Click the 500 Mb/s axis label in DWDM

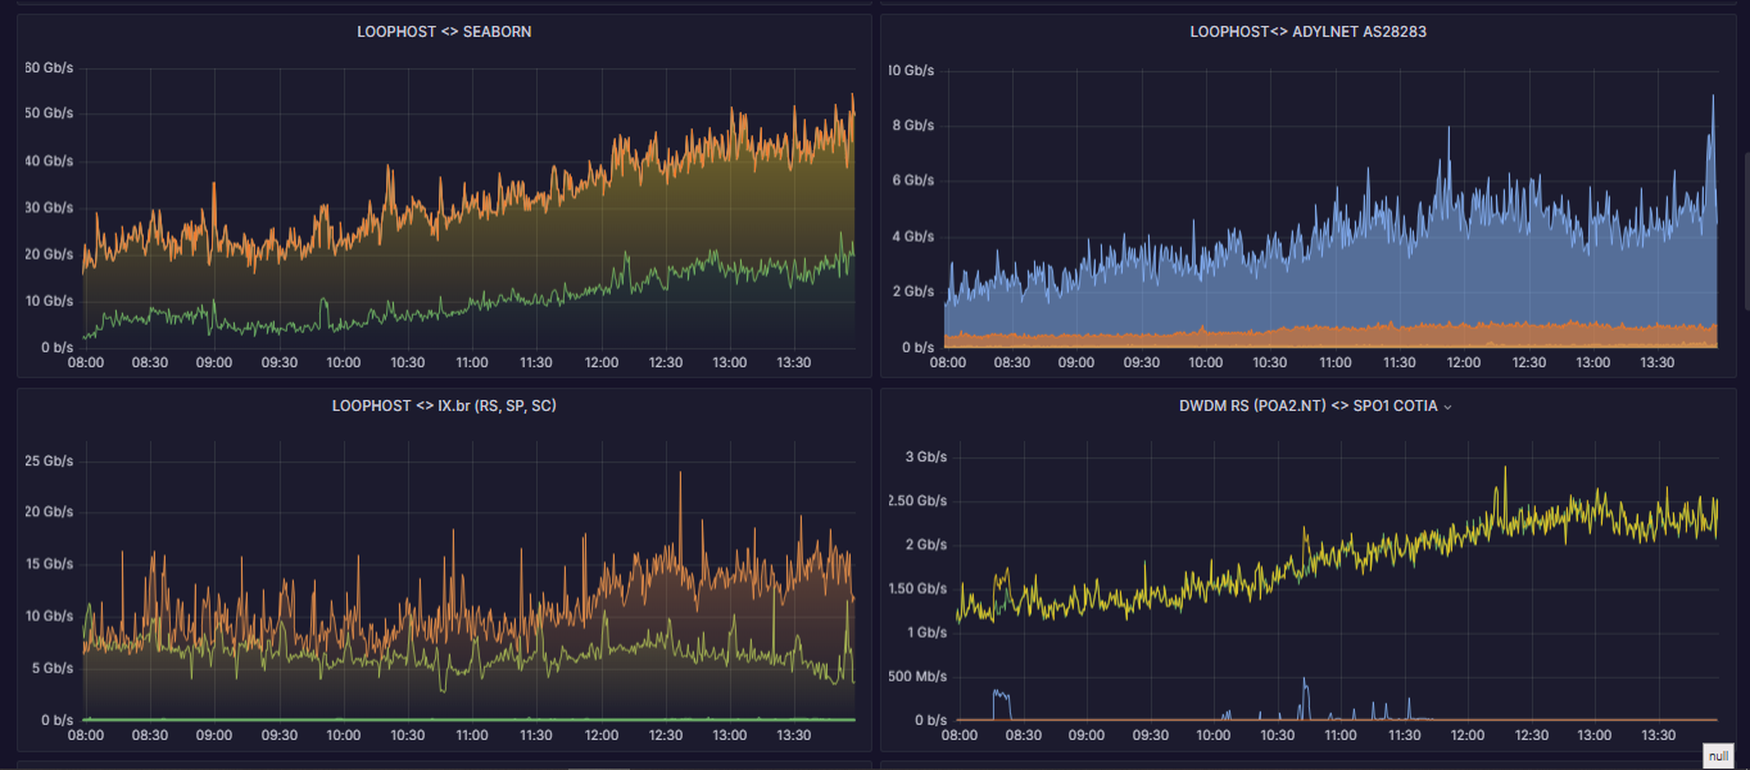click(x=917, y=677)
